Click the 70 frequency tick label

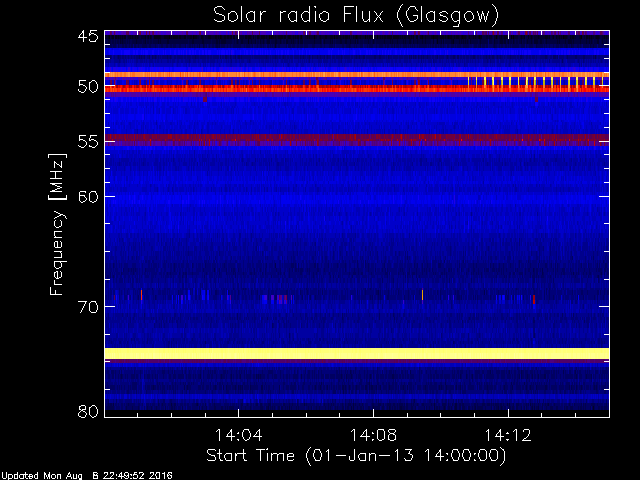coord(88,307)
